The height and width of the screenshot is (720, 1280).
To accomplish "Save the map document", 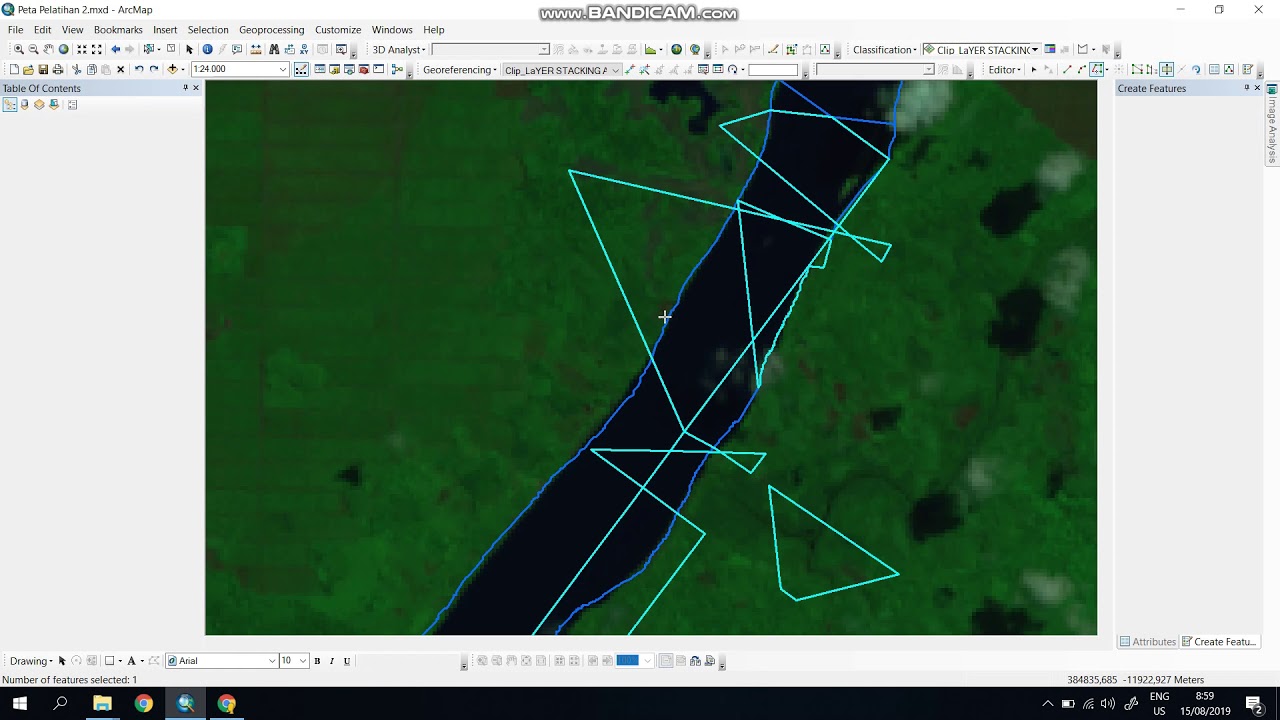I will tap(43, 69).
